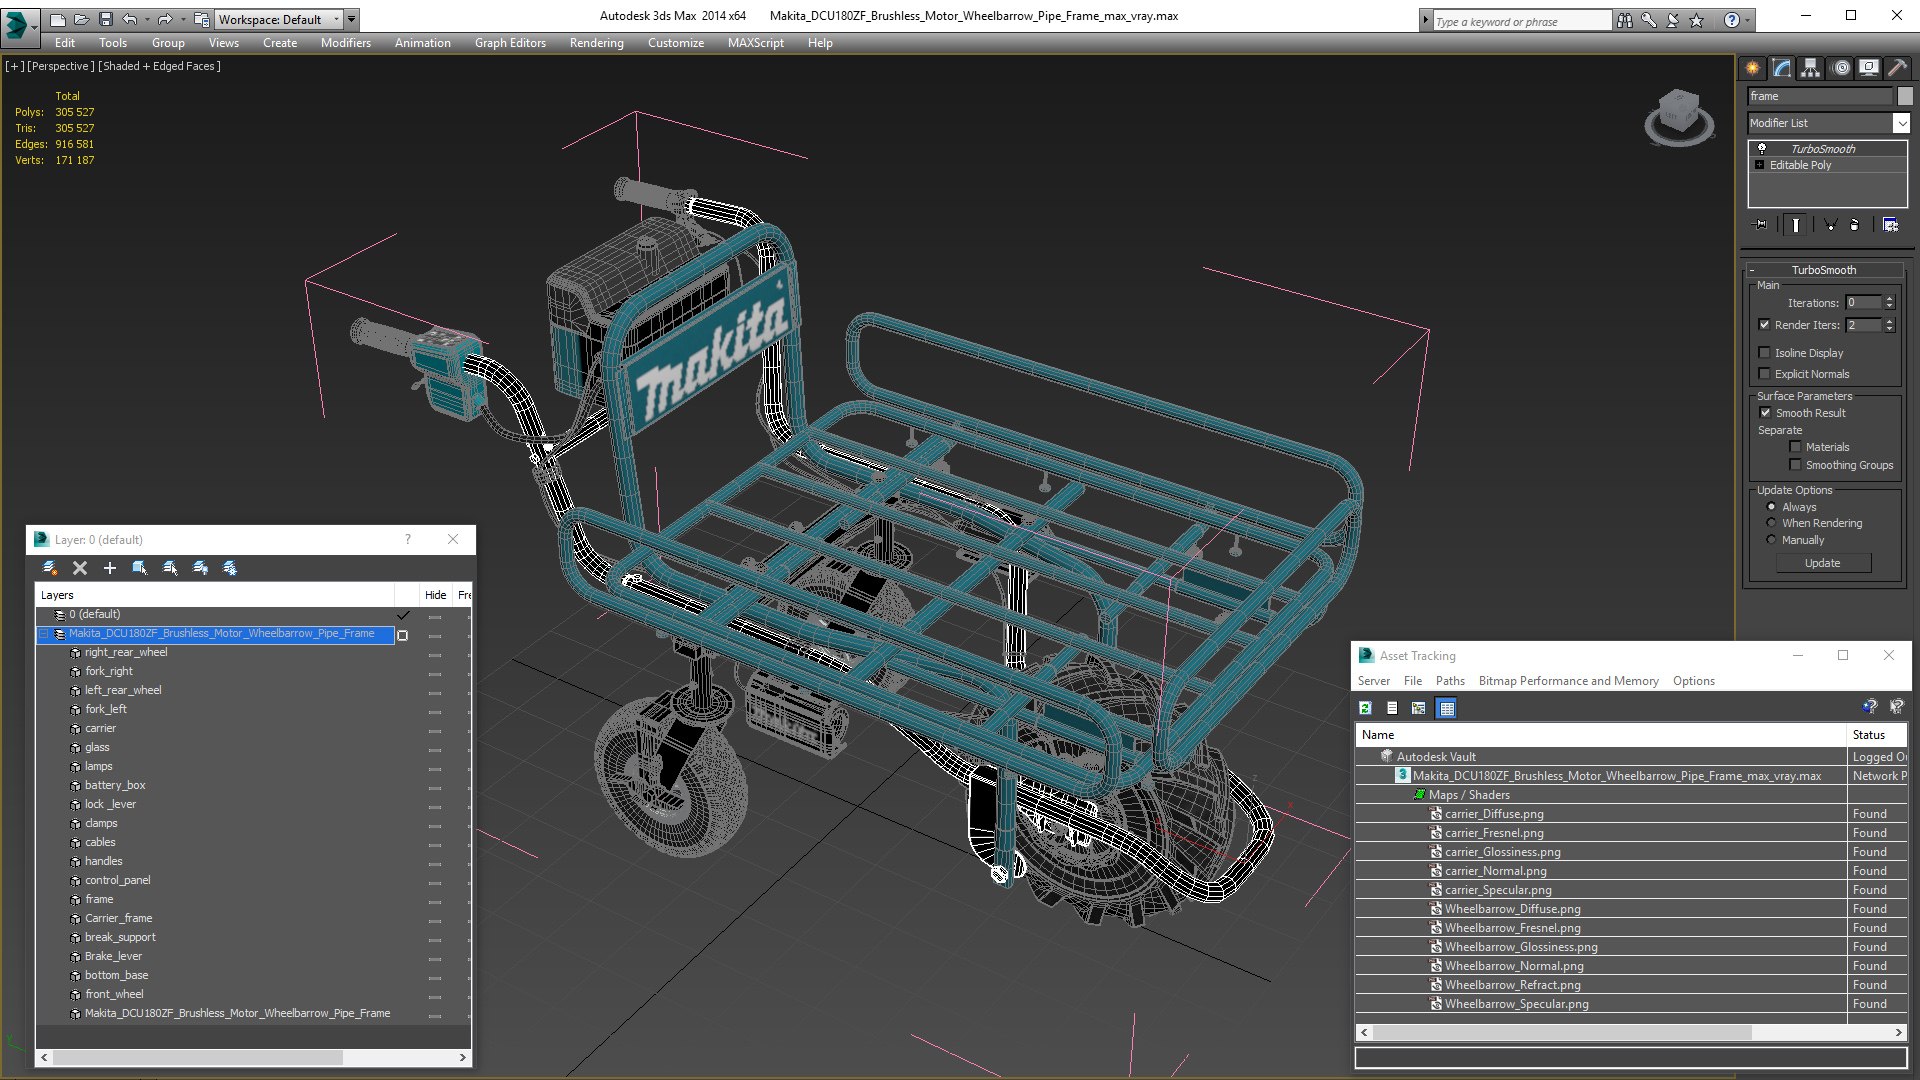The width and height of the screenshot is (1920, 1080).
Task: Click the Perspective viewport label
Action: coord(61,66)
